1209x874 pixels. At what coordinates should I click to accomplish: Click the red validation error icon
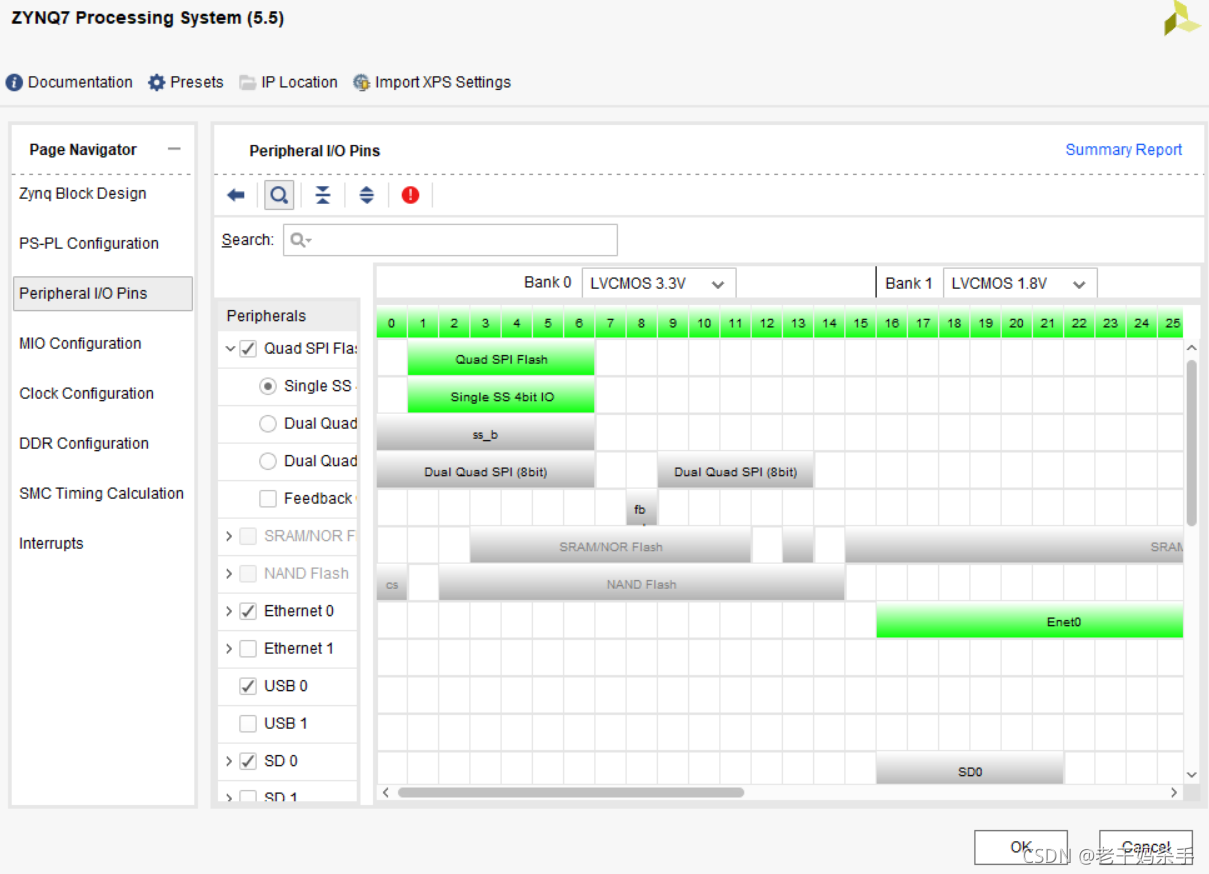[410, 194]
